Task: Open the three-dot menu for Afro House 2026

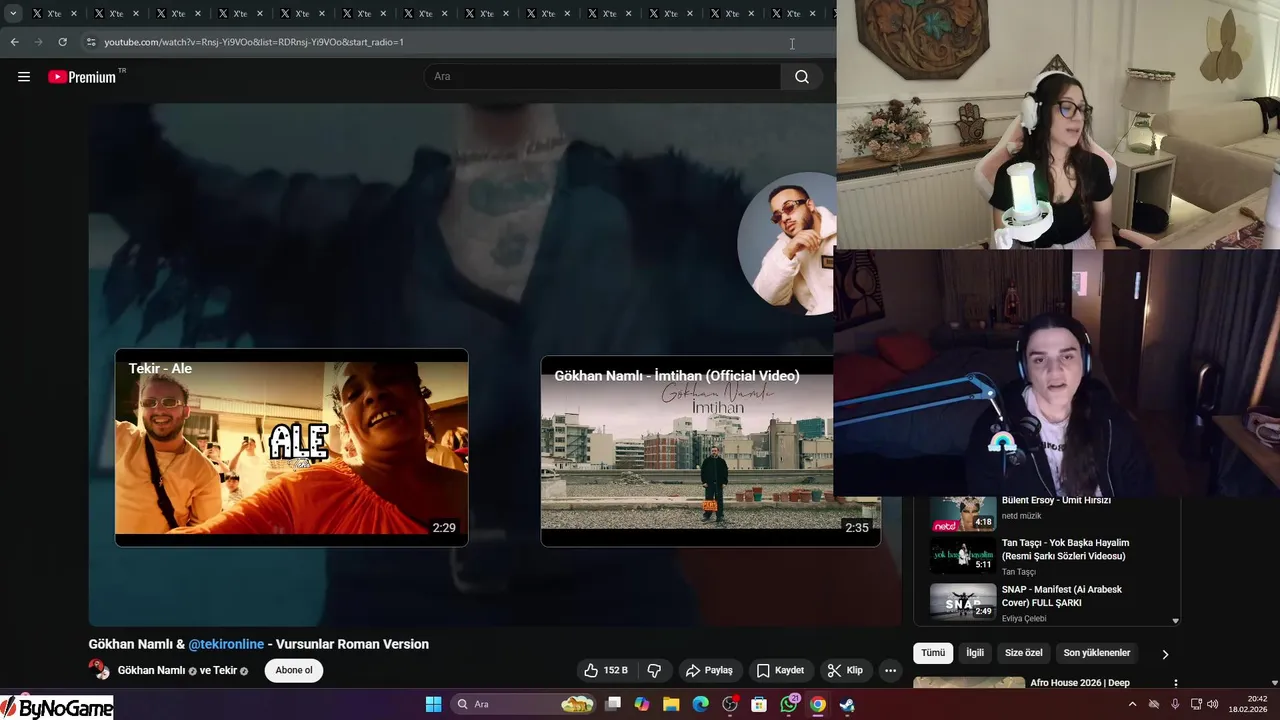Action: [1175, 683]
